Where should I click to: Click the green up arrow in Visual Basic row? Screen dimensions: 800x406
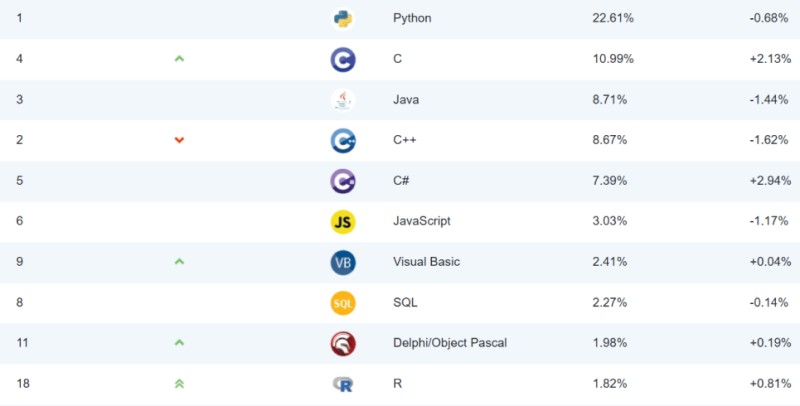pyautogui.click(x=179, y=262)
